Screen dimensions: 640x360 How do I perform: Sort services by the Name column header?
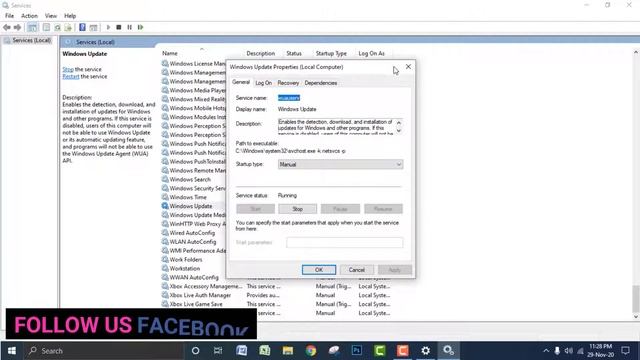tap(170, 53)
